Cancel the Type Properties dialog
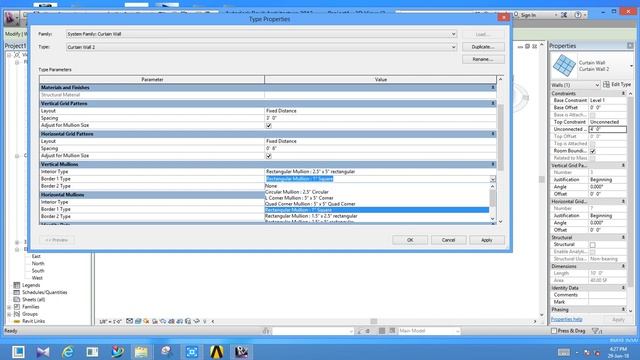The width and height of the screenshot is (640, 360). point(448,240)
